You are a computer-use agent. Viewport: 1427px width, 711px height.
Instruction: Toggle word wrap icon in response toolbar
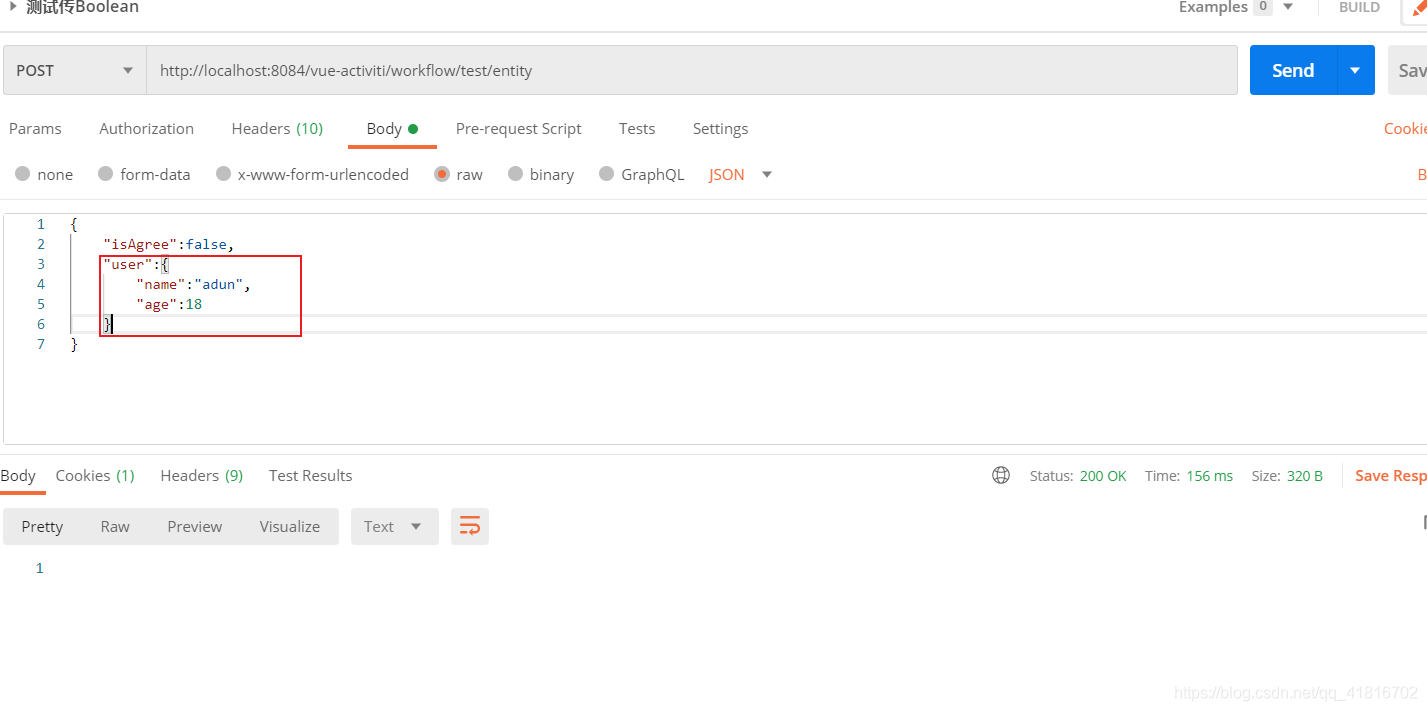tap(470, 526)
